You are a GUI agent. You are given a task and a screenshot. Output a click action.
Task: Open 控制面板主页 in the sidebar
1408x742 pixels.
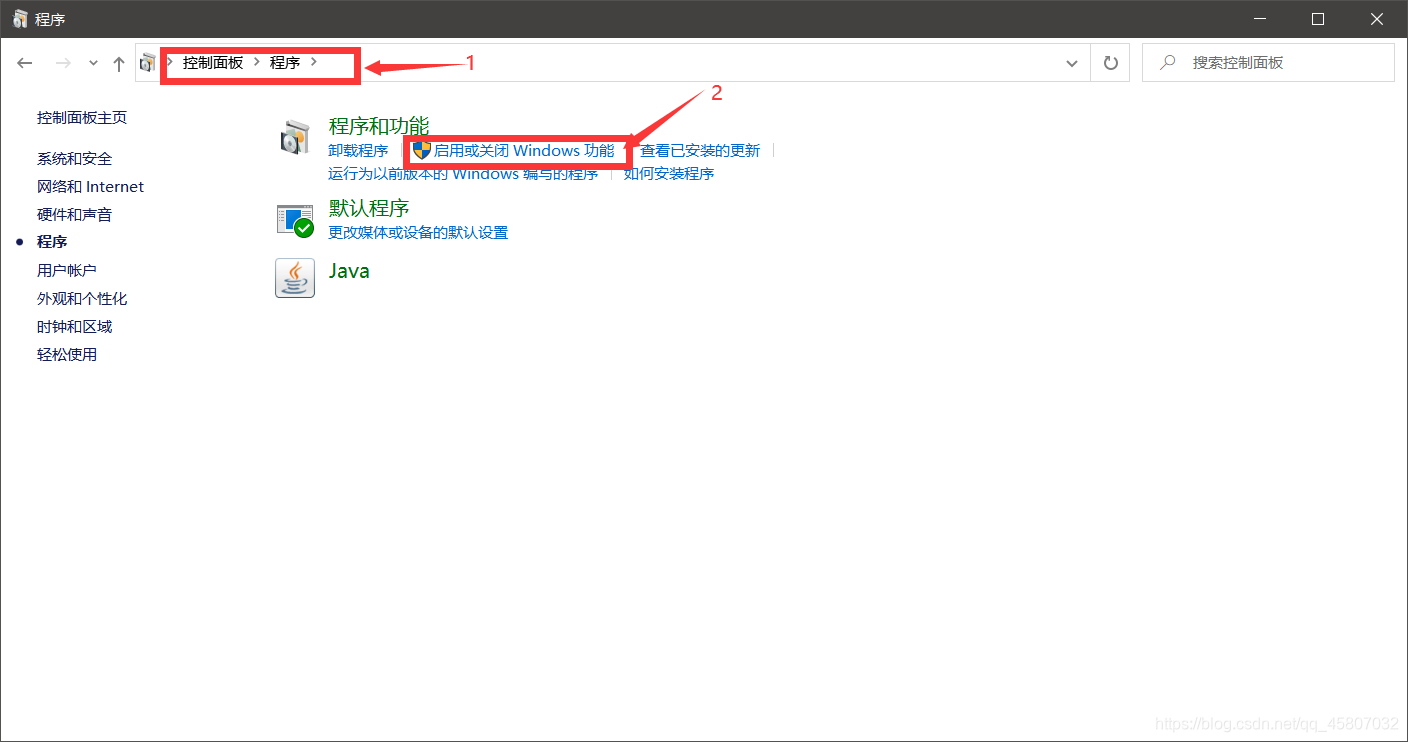(x=82, y=117)
